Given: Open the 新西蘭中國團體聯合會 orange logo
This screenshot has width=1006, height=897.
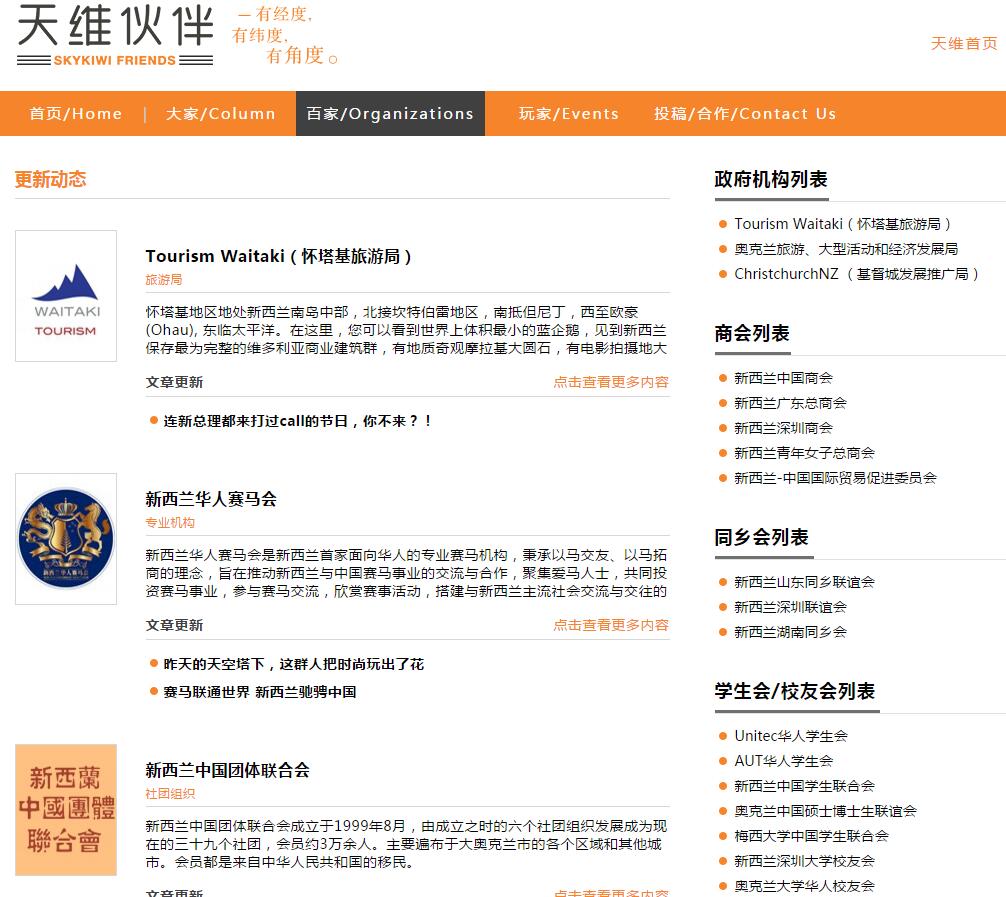Looking at the screenshot, I should click(x=66, y=810).
